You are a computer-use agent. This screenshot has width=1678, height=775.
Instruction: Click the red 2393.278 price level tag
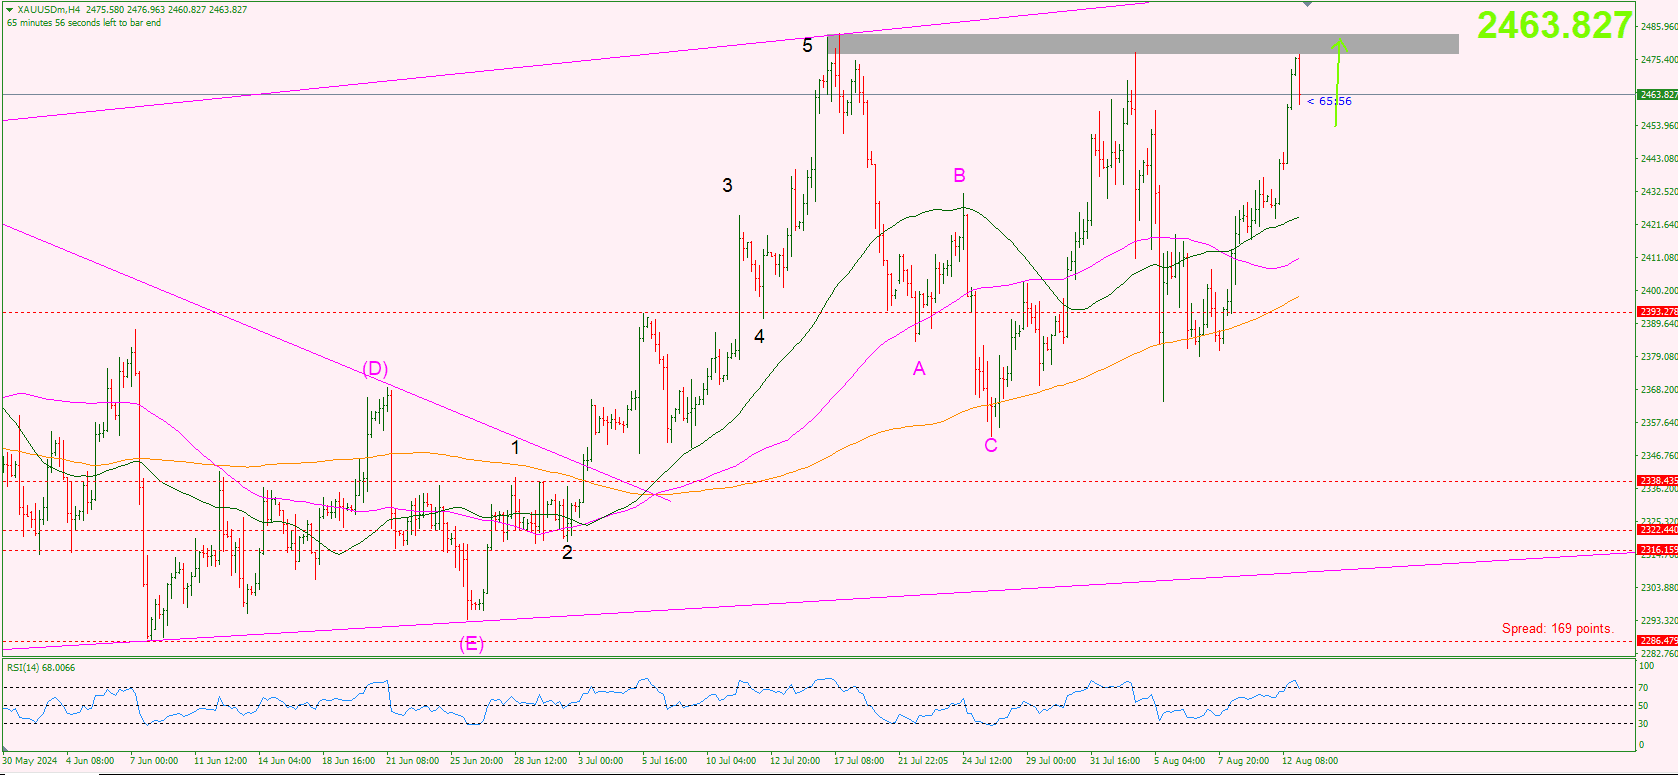pos(1657,312)
